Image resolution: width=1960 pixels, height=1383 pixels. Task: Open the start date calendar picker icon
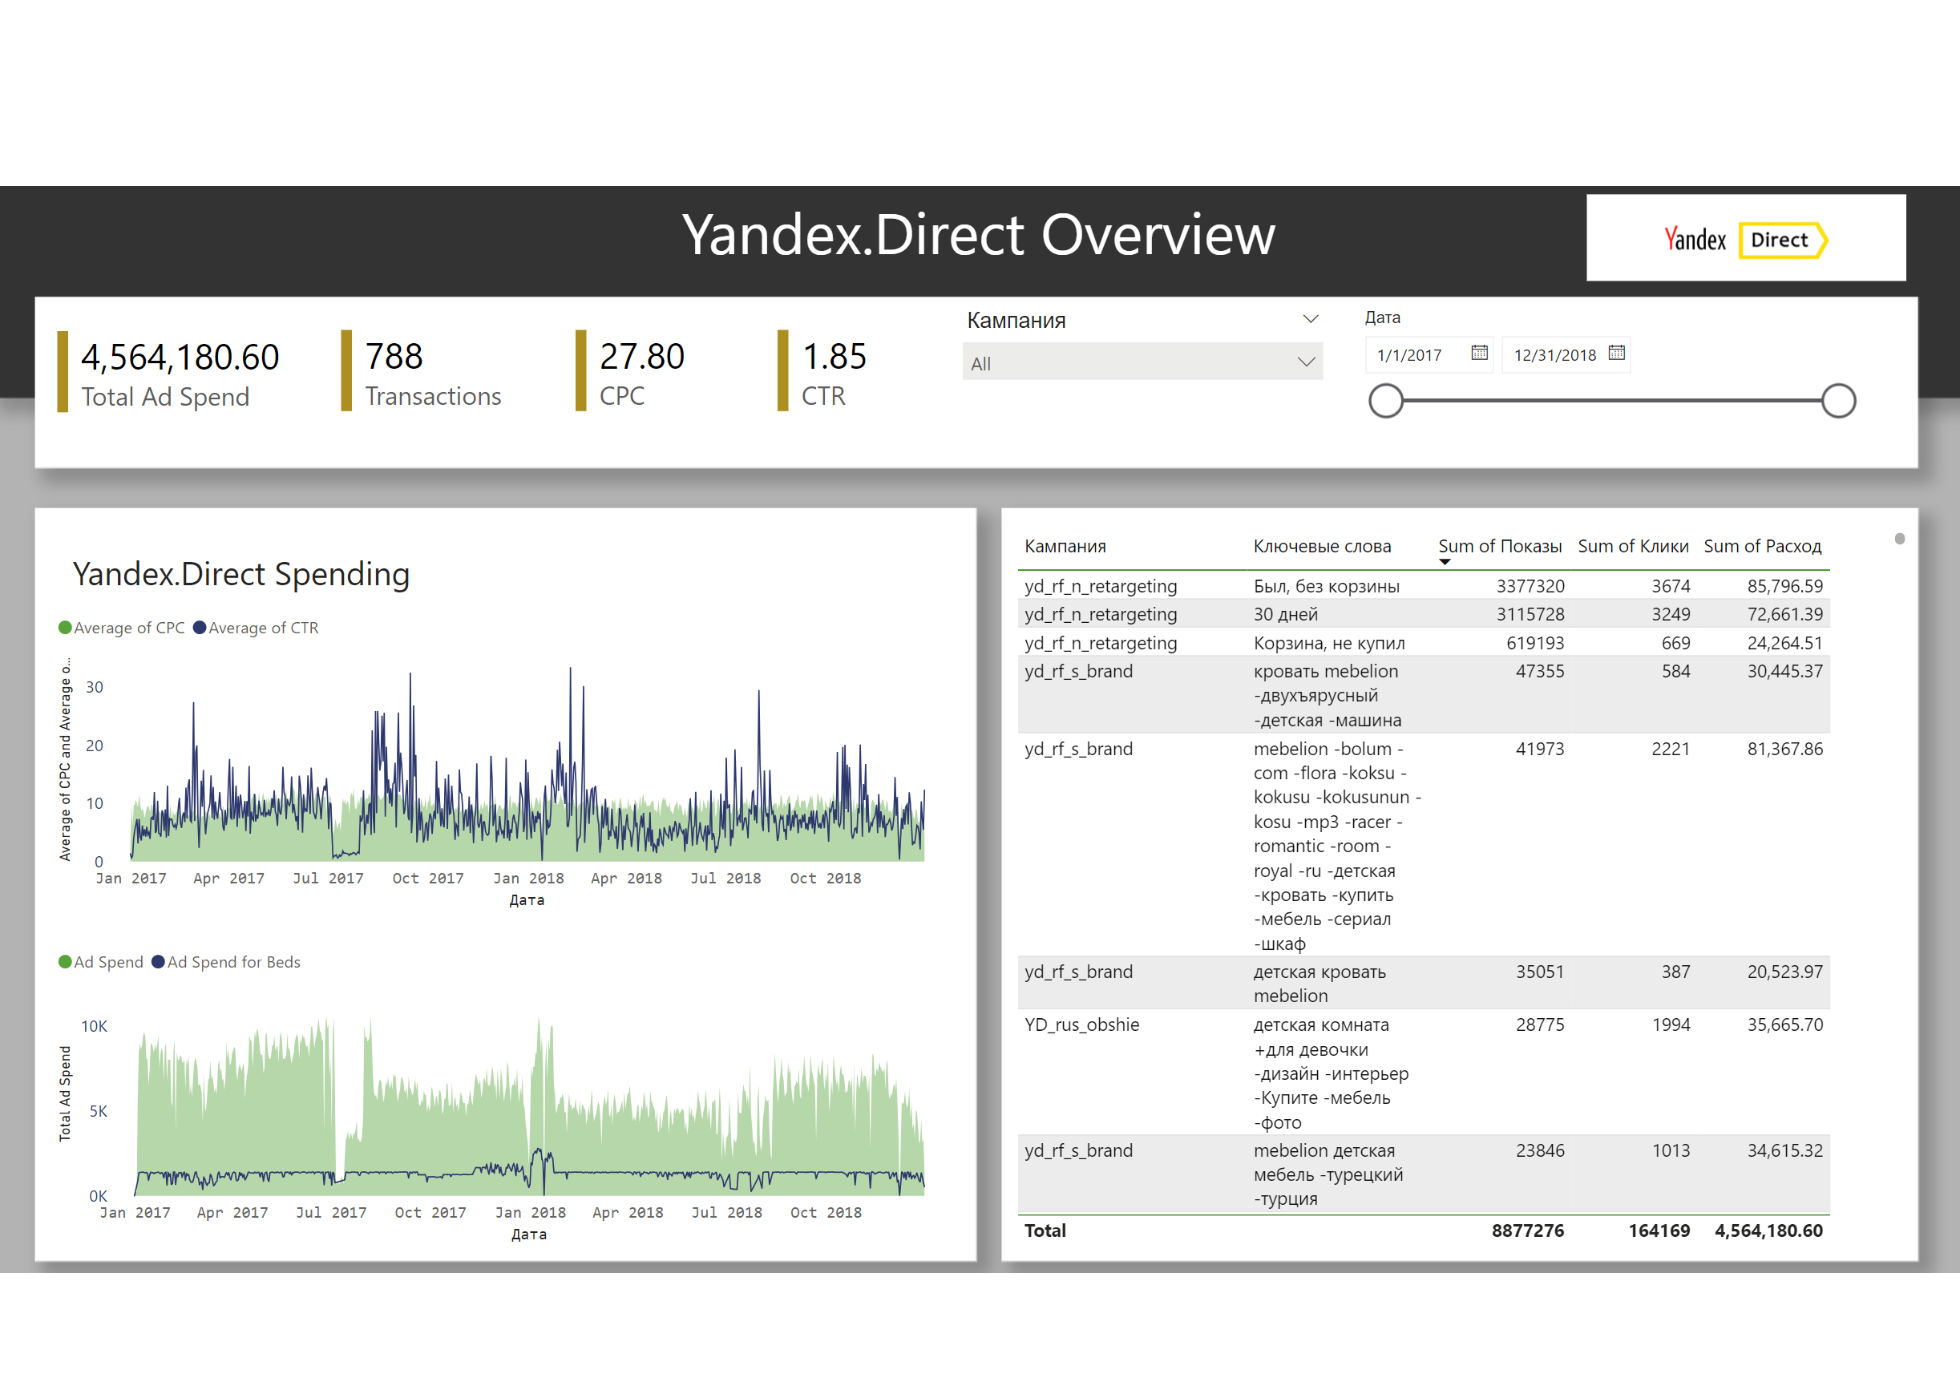click(1479, 353)
